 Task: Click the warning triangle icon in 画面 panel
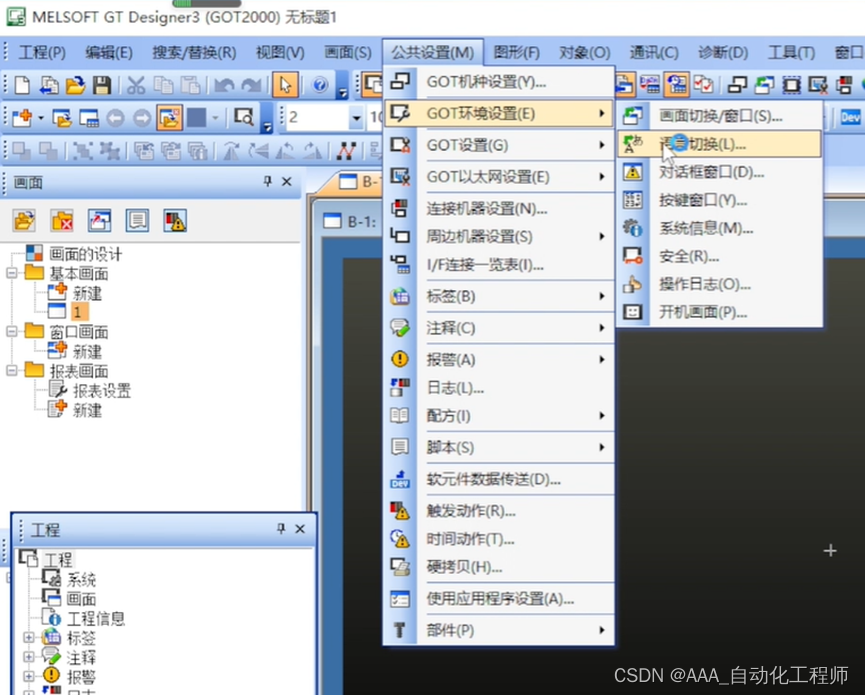175,221
